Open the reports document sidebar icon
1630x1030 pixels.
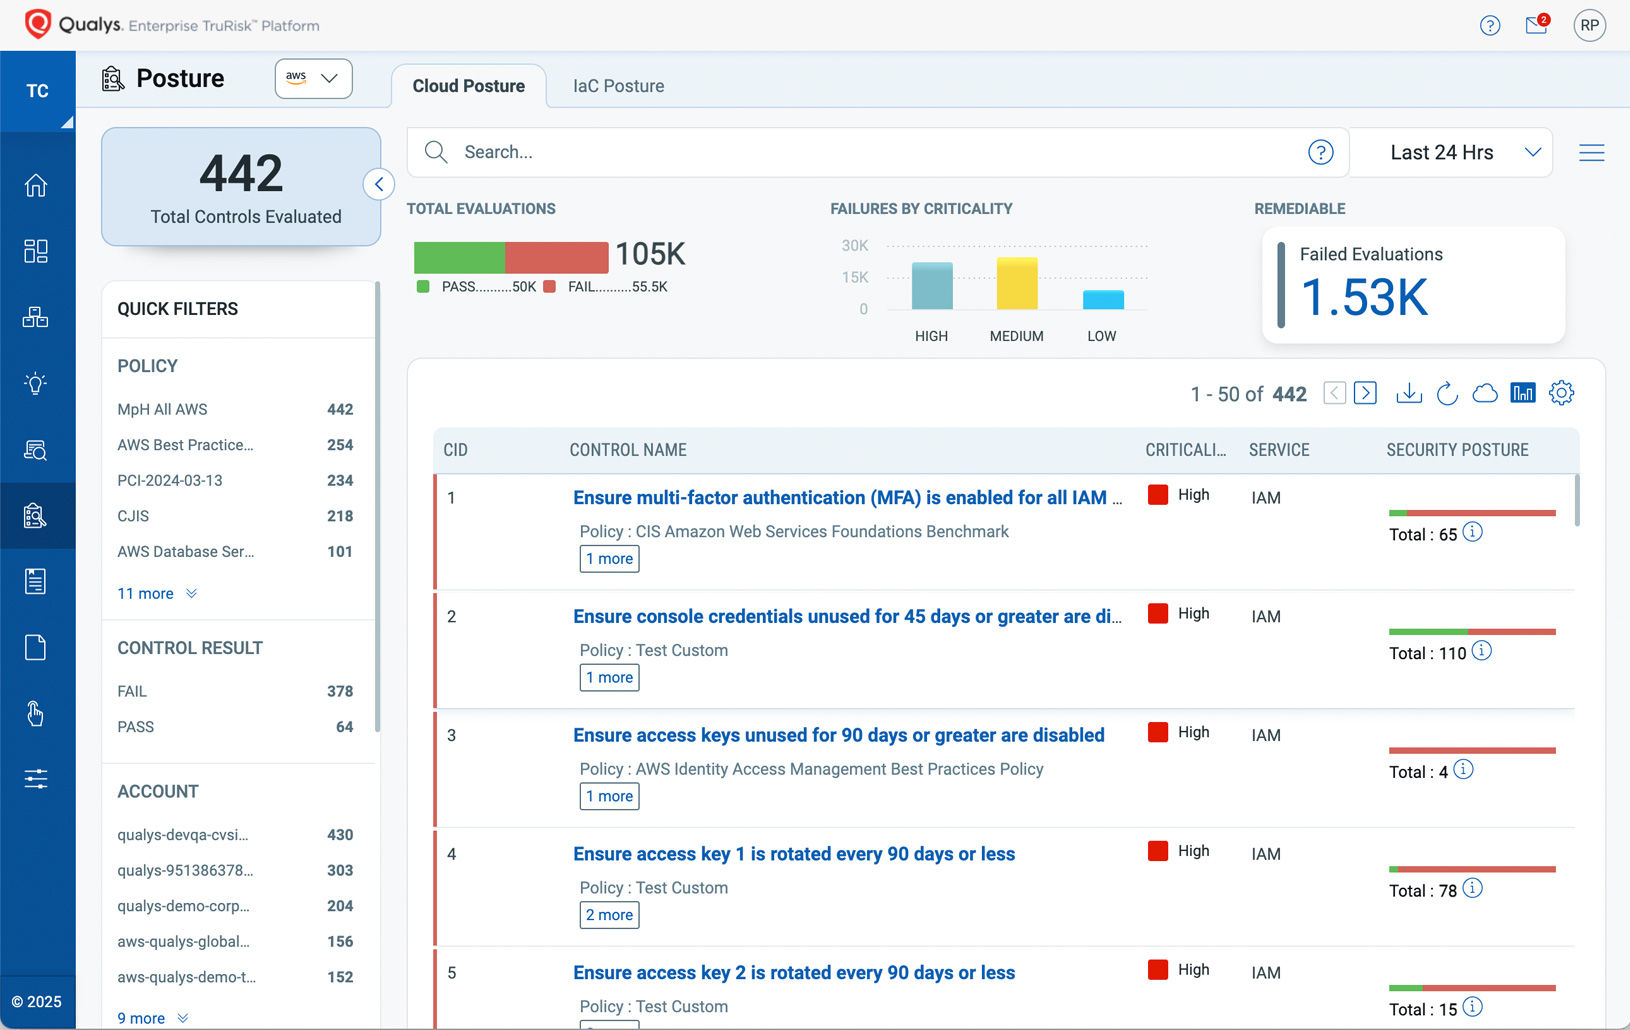coord(36,647)
